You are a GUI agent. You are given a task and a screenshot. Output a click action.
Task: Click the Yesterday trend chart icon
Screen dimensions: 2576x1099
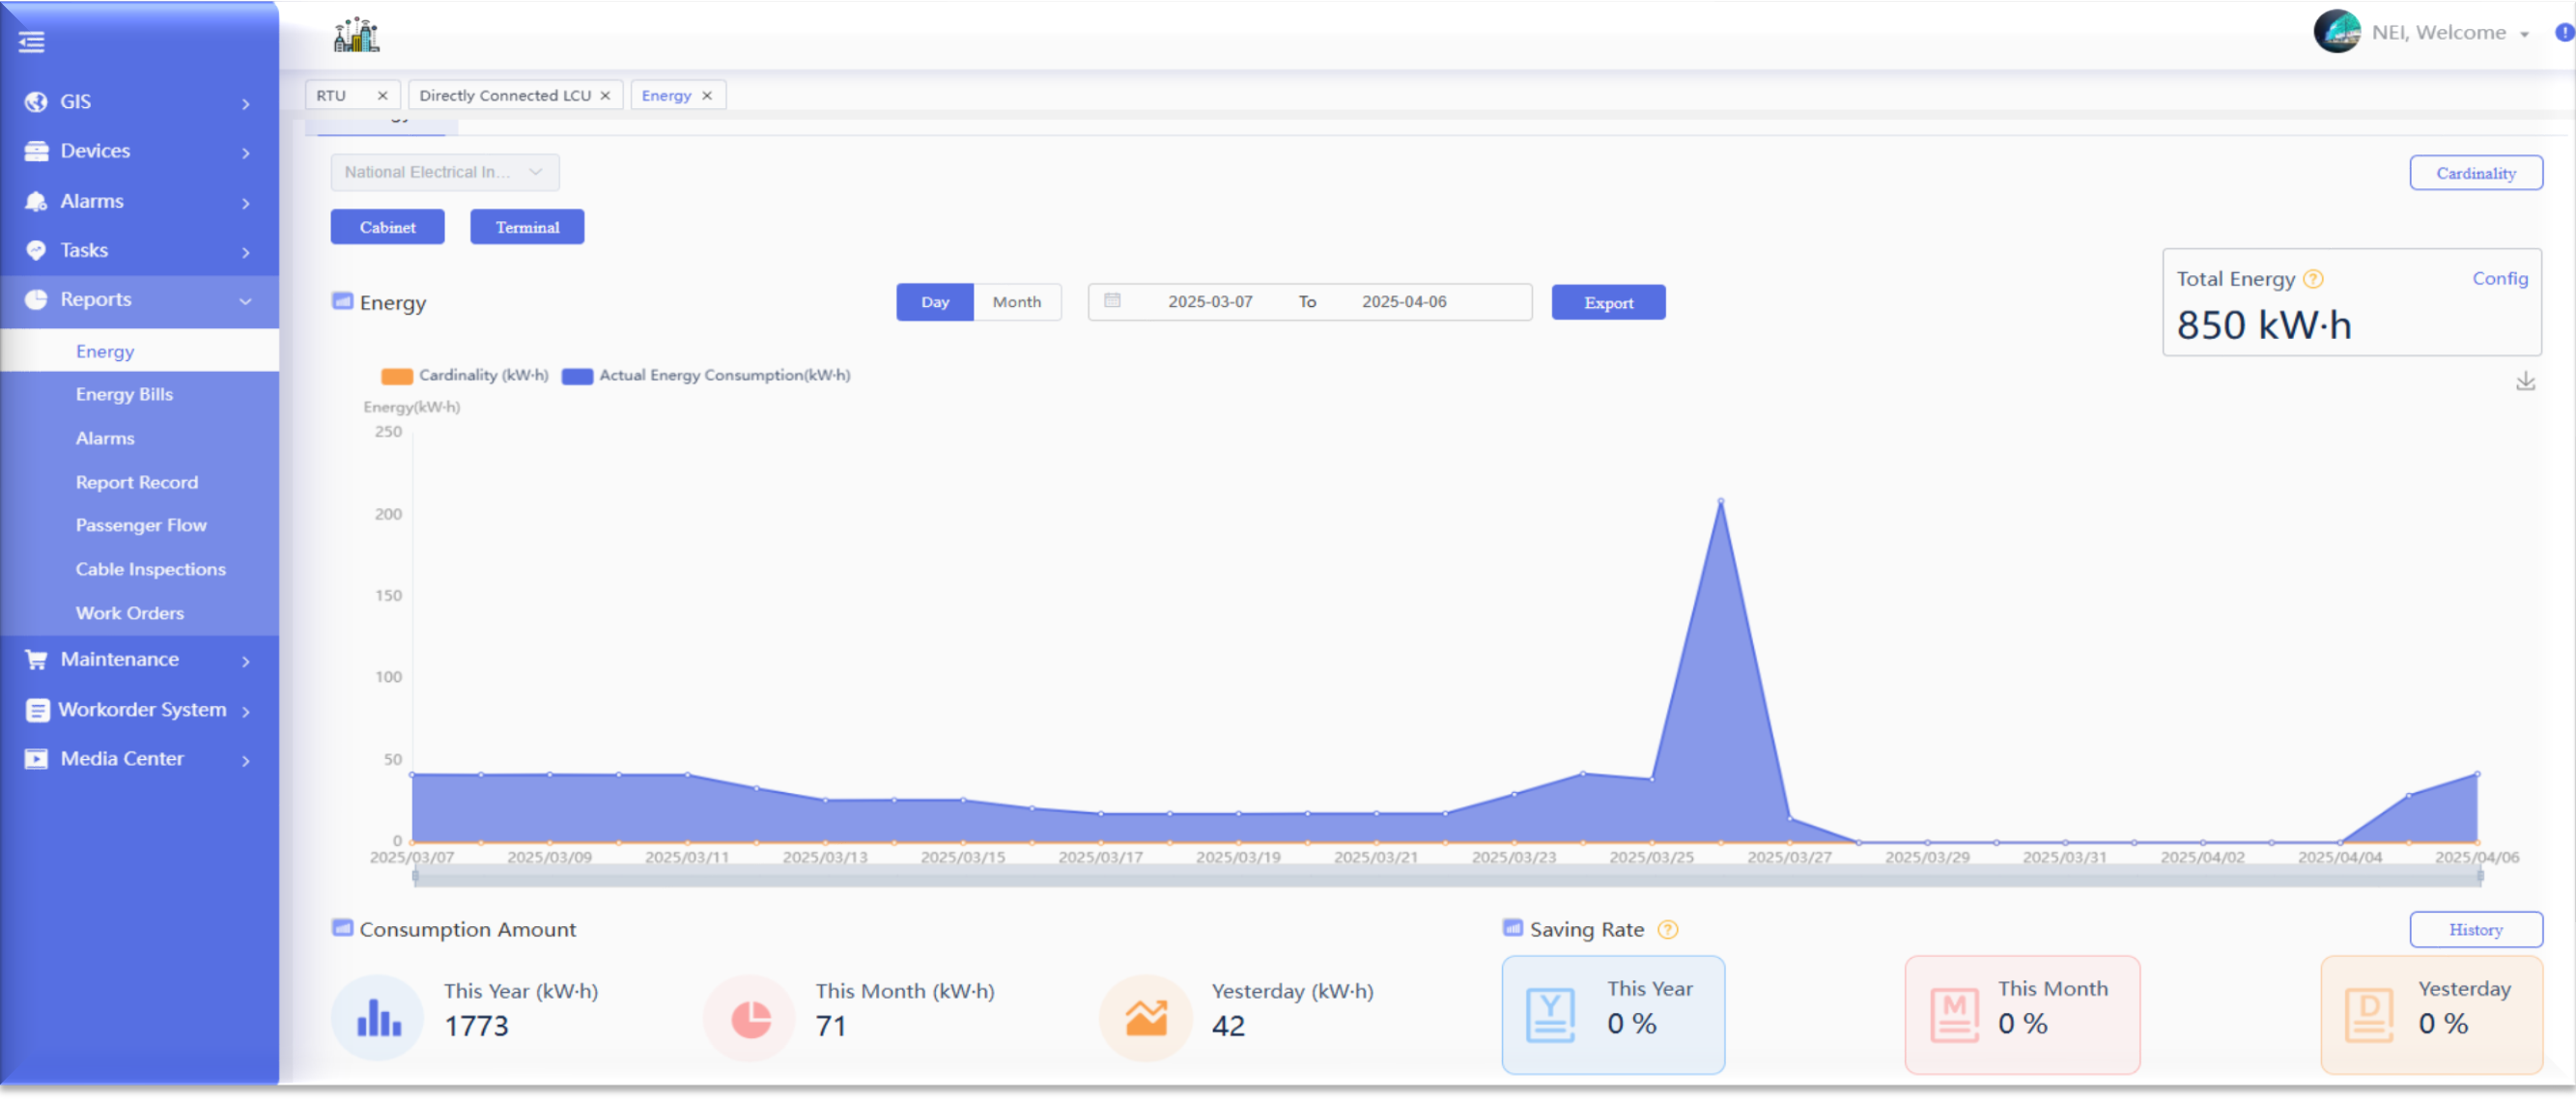pyautogui.click(x=1146, y=1018)
